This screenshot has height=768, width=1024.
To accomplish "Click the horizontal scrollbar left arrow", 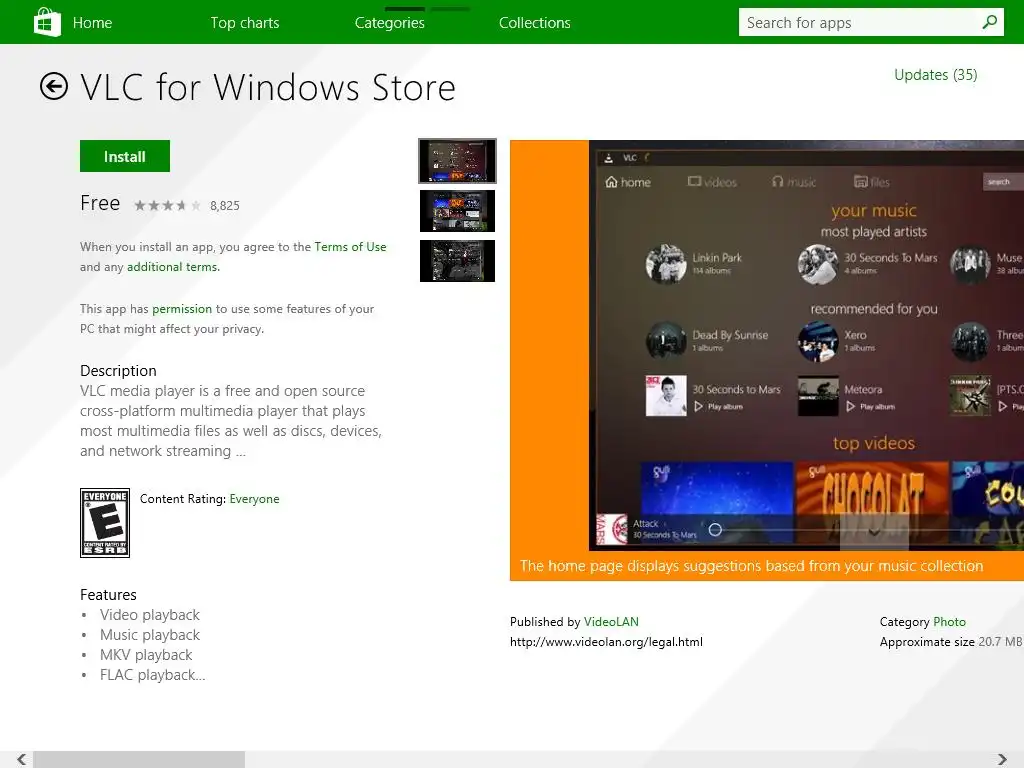I will tap(22, 759).
